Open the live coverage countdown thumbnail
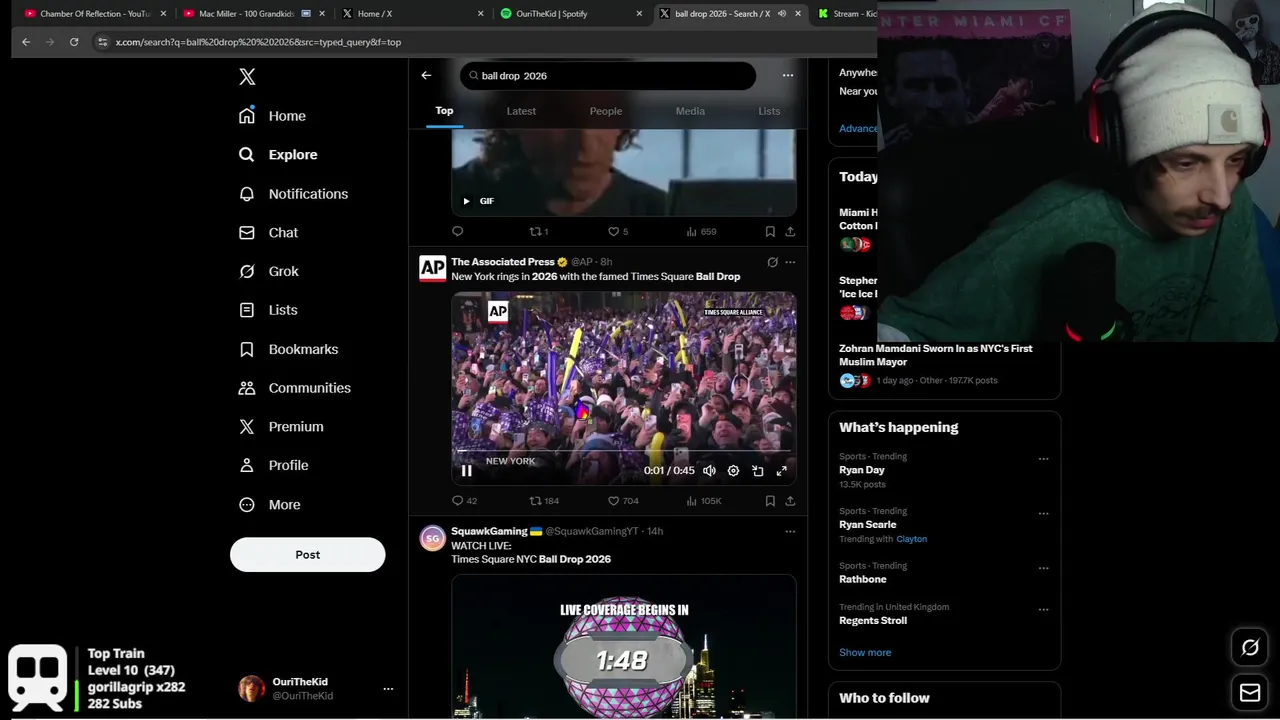 pyautogui.click(x=624, y=647)
